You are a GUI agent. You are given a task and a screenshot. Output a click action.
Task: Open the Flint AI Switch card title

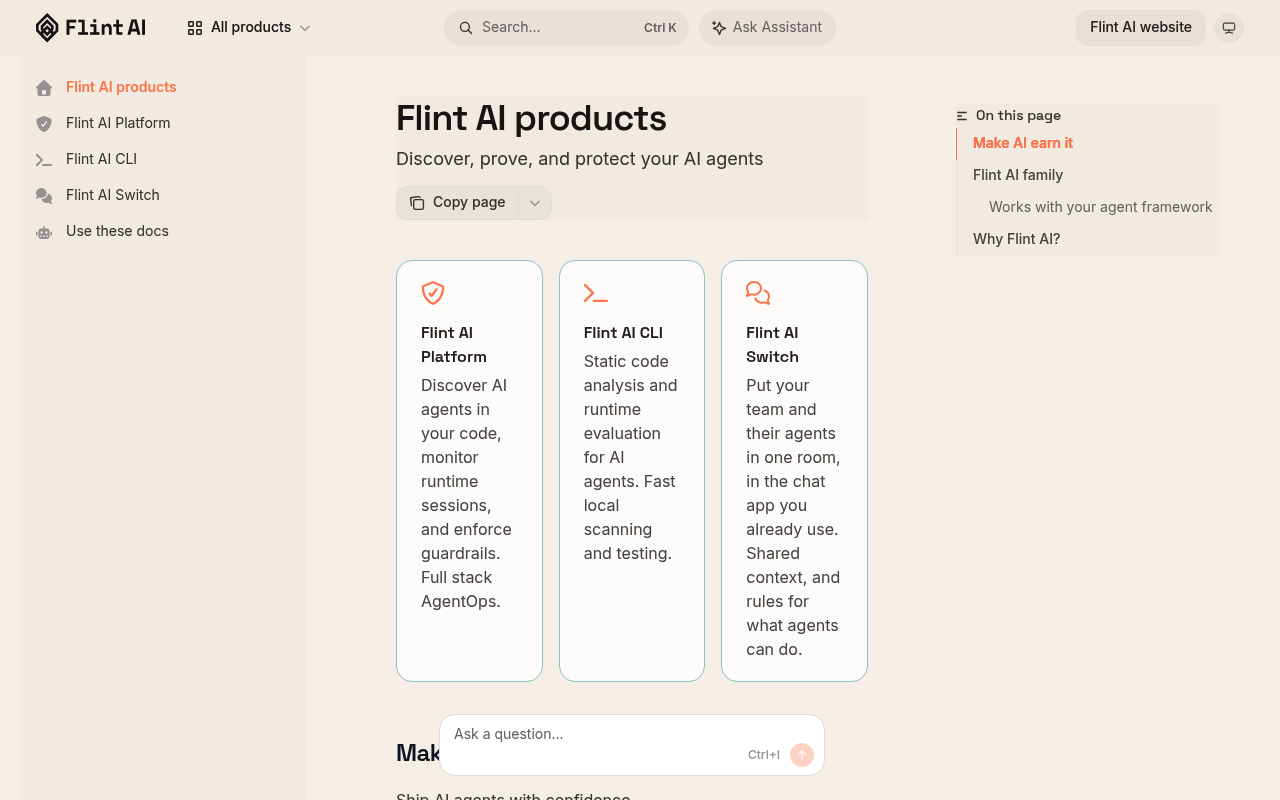coord(772,345)
